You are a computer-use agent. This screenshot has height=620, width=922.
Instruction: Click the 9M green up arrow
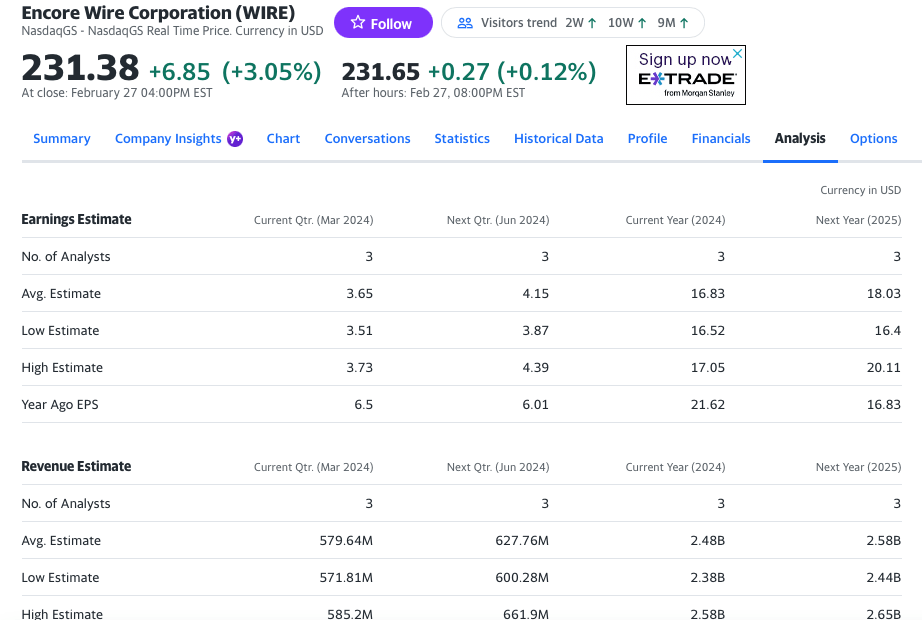pyautogui.click(x=684, y=23)
